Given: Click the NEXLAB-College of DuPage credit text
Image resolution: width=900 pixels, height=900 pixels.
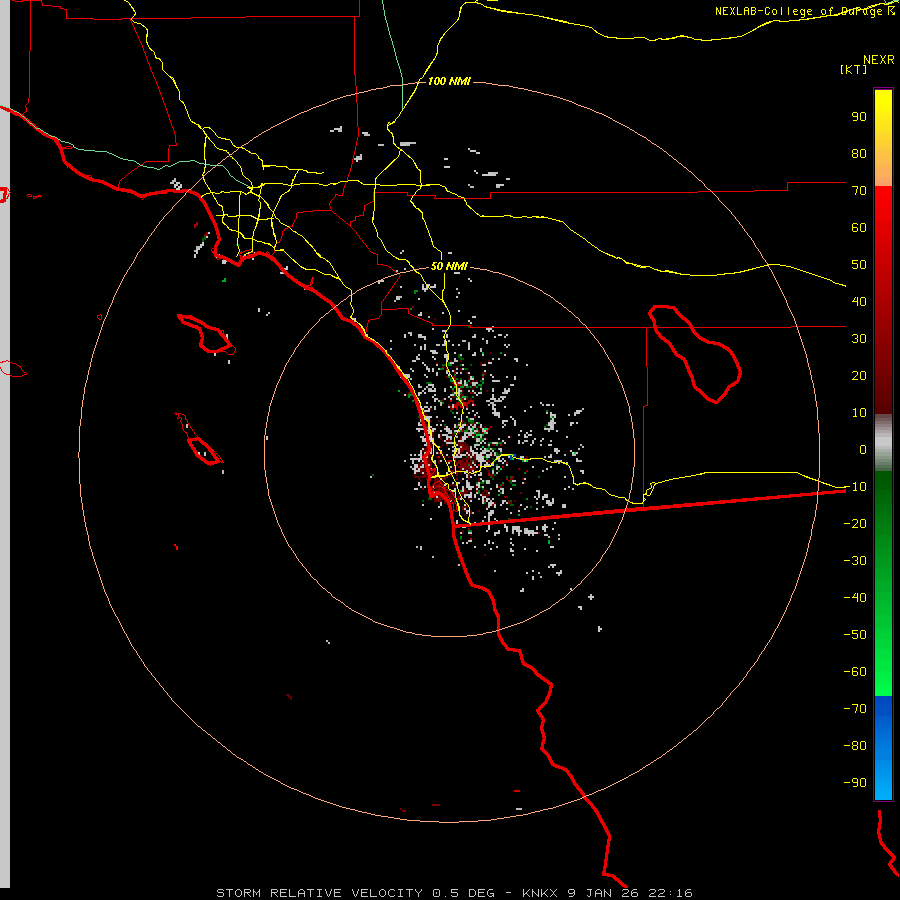Looking at the screenshot, I should 805,11.
